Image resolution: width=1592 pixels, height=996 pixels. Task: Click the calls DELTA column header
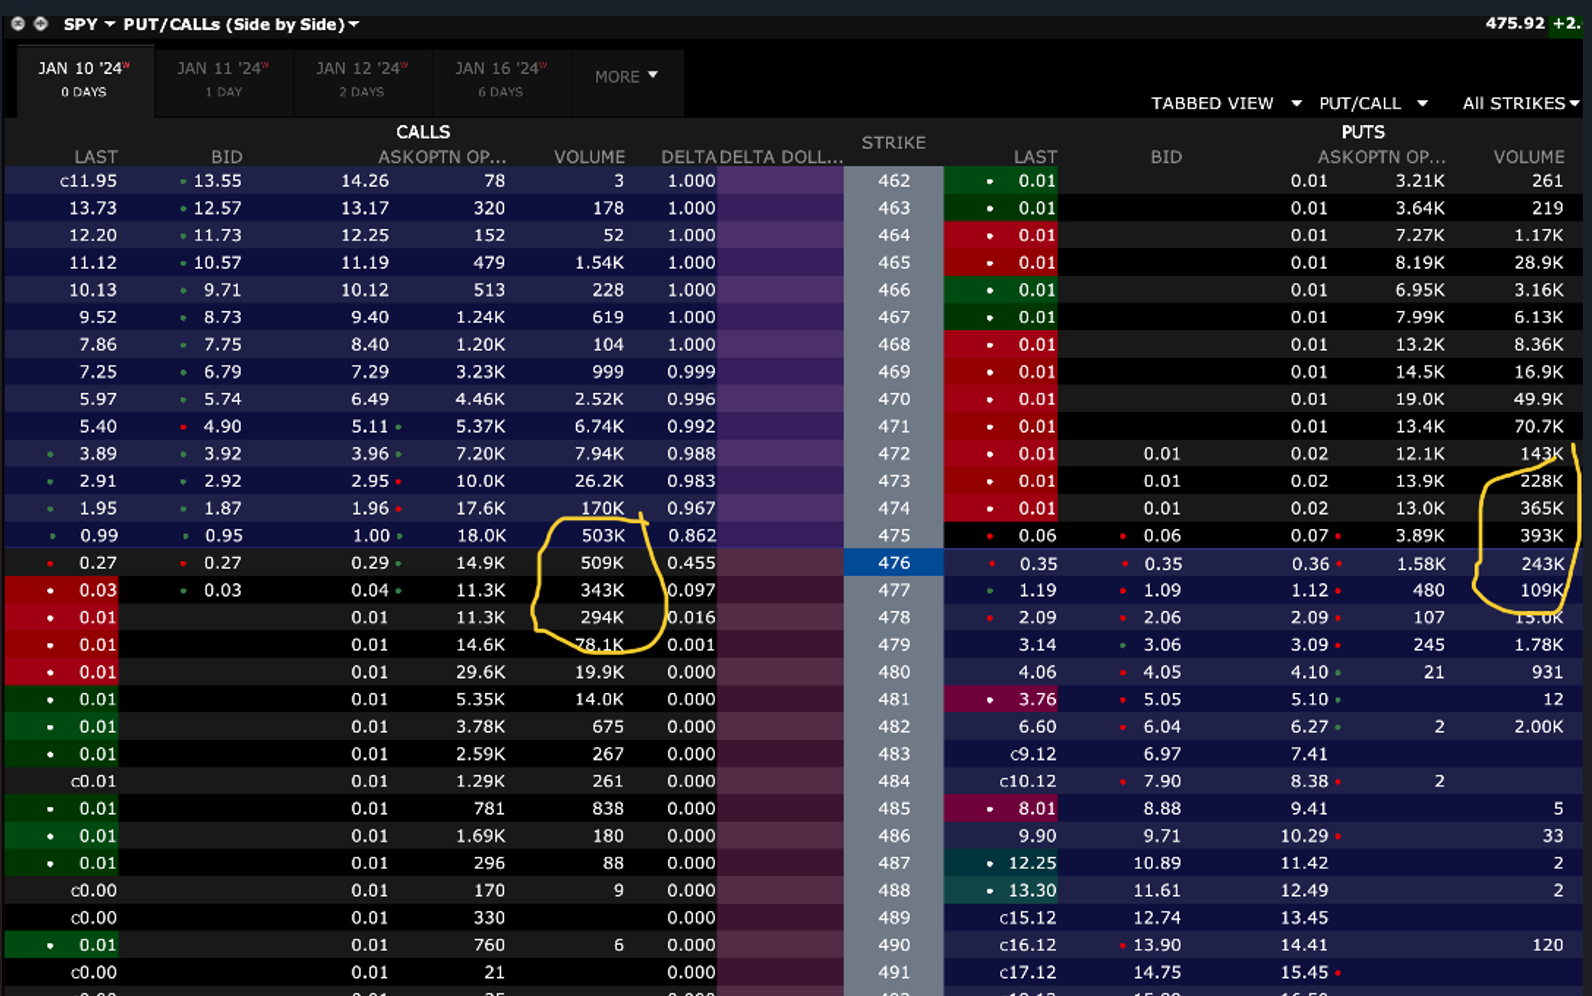coord(688,157)
